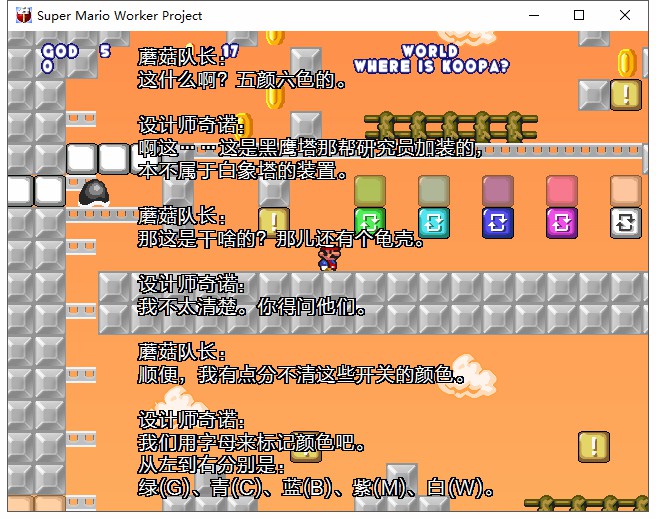
Task: Click the peach colored block above the white switch
Action: 626,191
